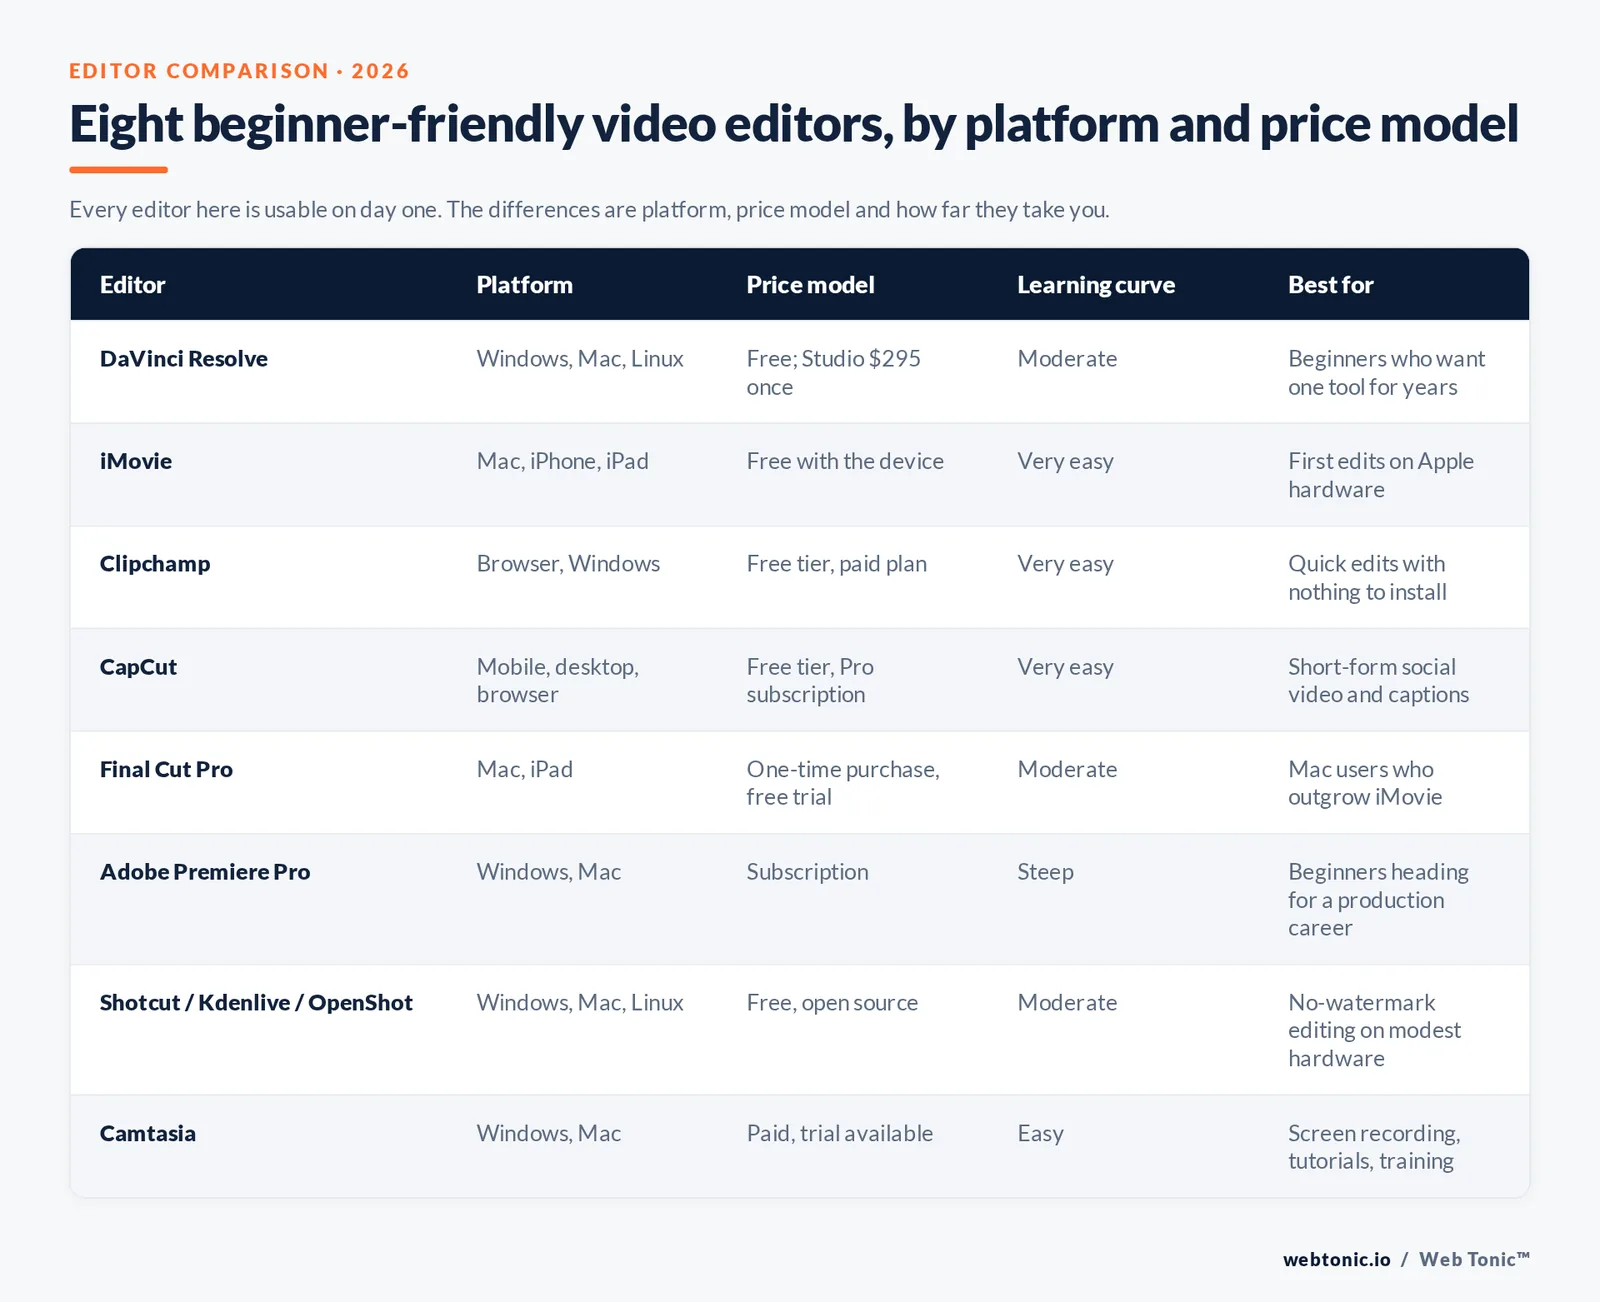Select the iMovie editor name

pos(136,461)
